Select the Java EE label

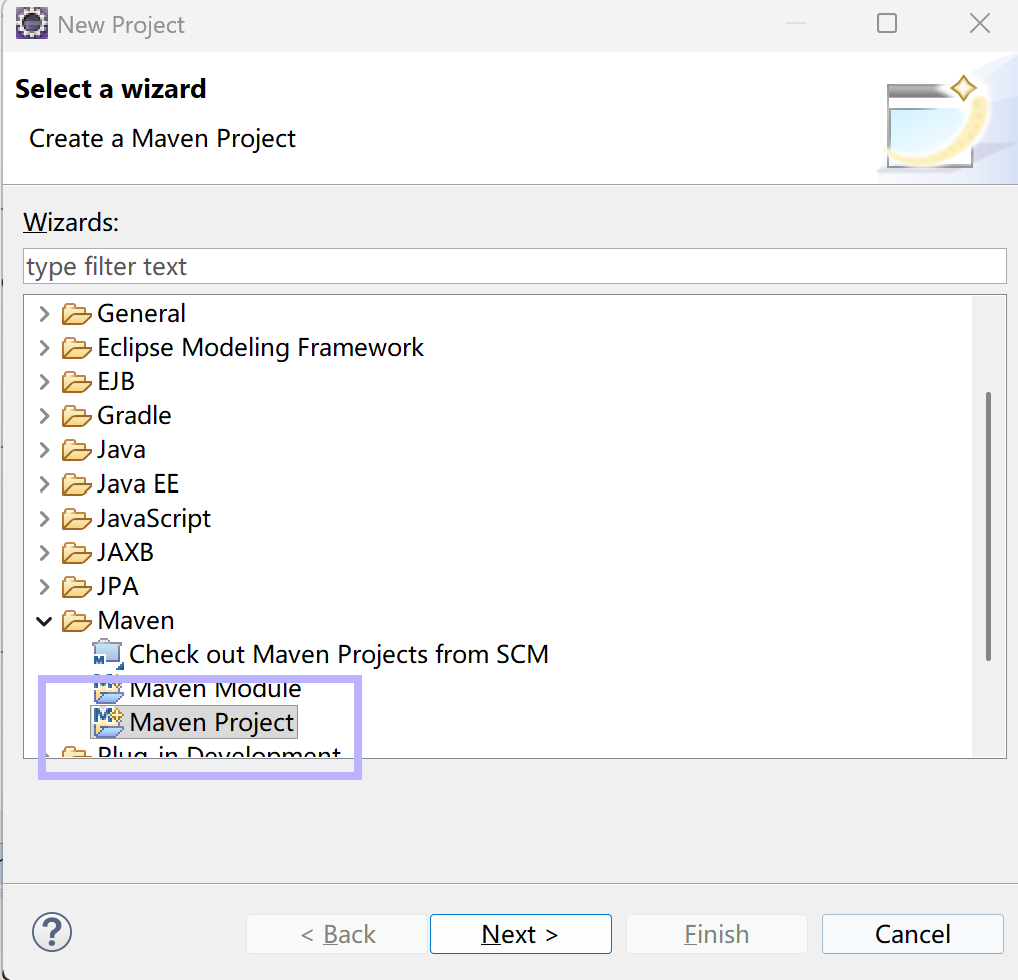coord(138,484)
